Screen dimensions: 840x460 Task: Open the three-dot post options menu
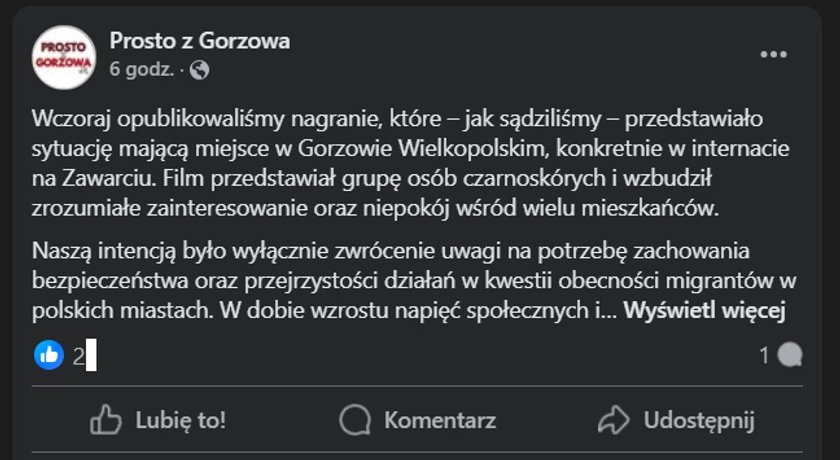774,54
